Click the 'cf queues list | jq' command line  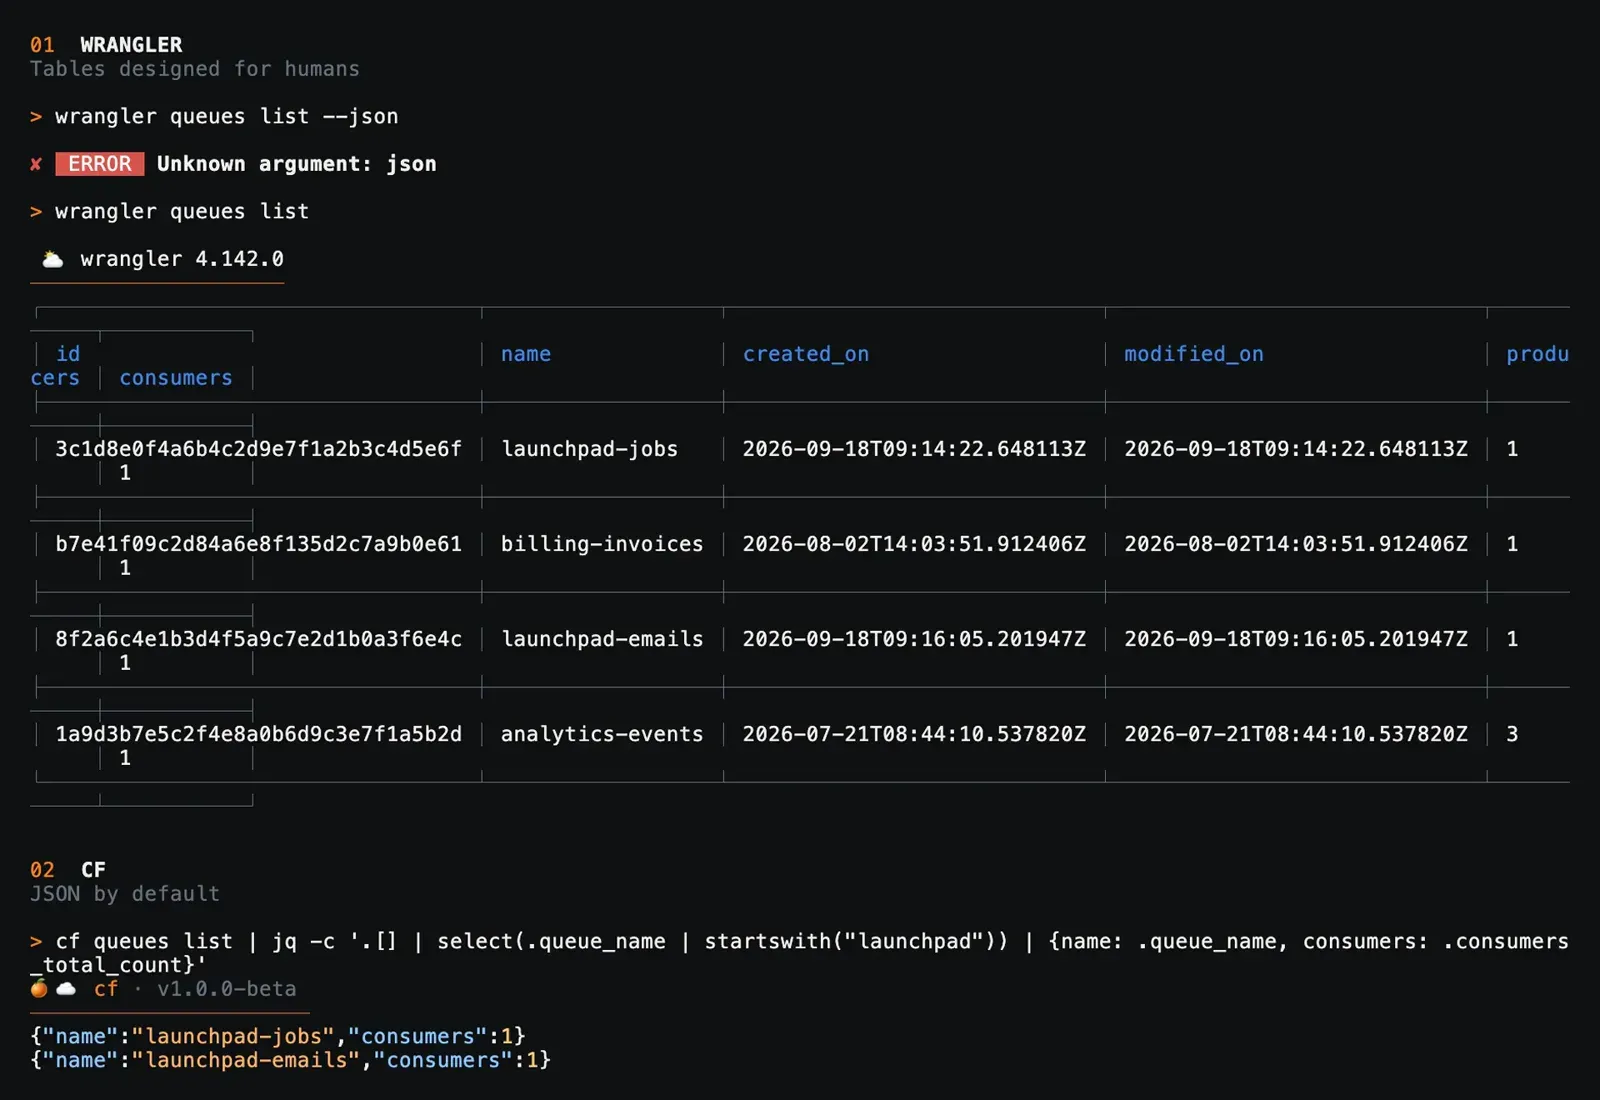tap(800, 953)
